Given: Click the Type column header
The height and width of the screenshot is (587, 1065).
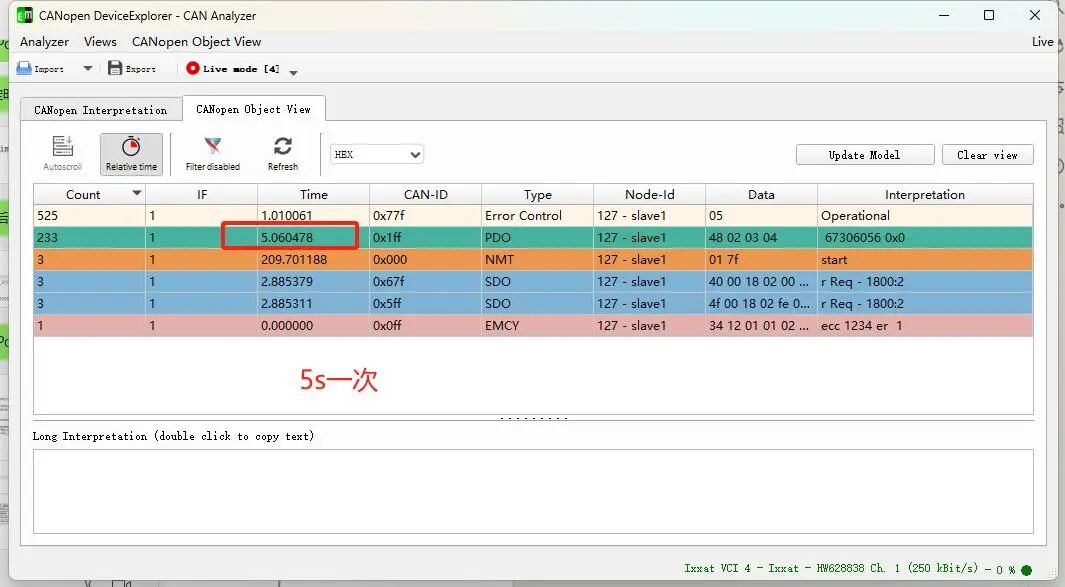Looking at the screenshot, I should click(538, 194).
